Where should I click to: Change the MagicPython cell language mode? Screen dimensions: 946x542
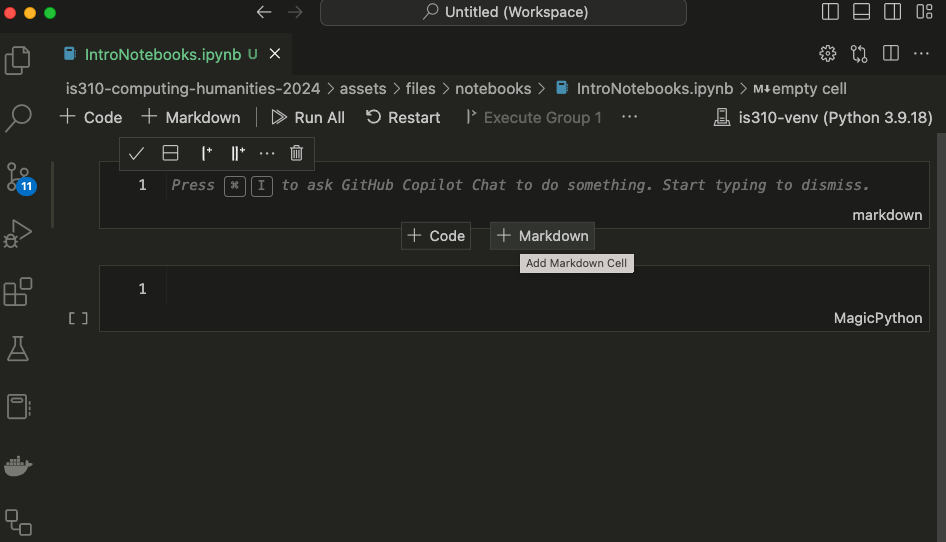(877, 318)
